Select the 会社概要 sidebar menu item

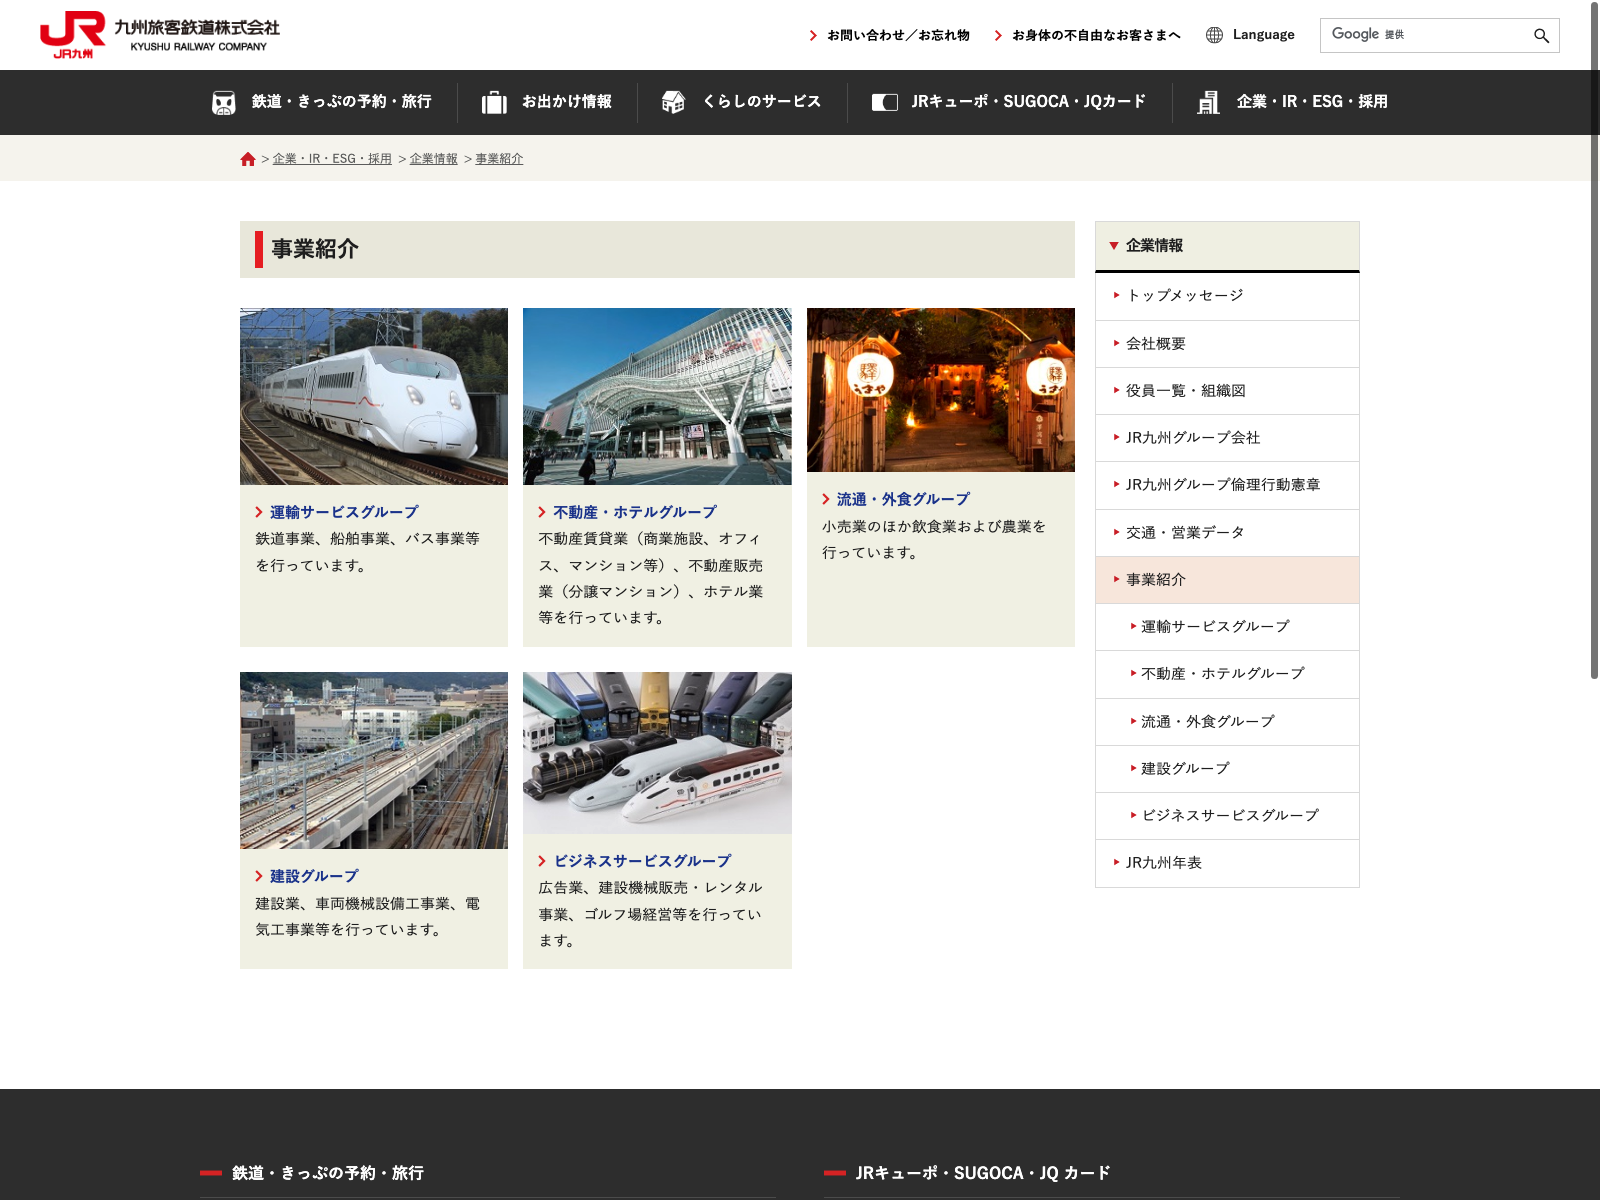point(1155,344)
